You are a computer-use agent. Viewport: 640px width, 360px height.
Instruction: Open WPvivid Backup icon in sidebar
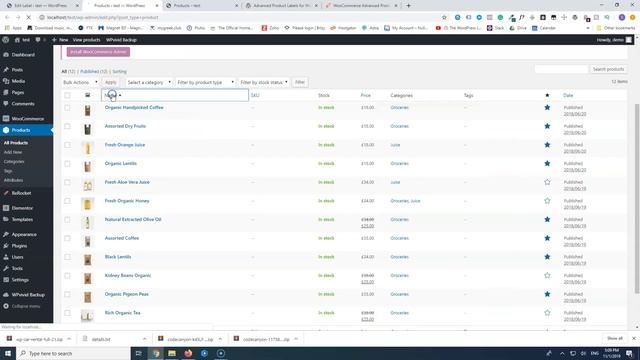tap(6, 295)
